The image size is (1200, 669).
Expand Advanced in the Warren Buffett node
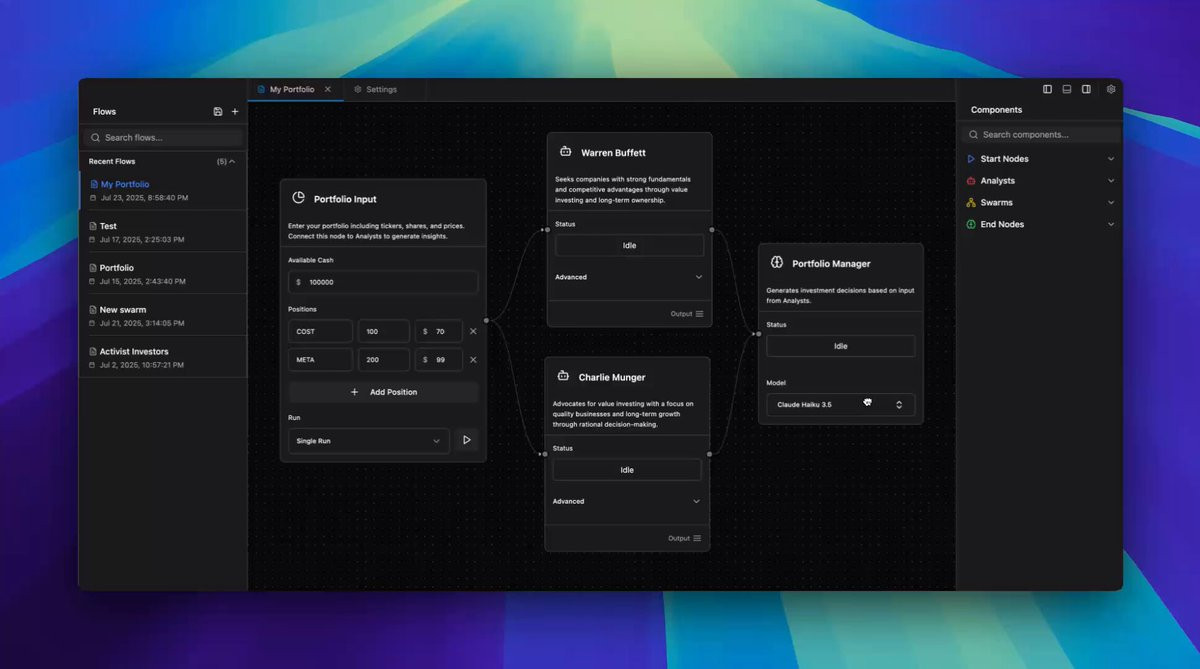(629, 277)
